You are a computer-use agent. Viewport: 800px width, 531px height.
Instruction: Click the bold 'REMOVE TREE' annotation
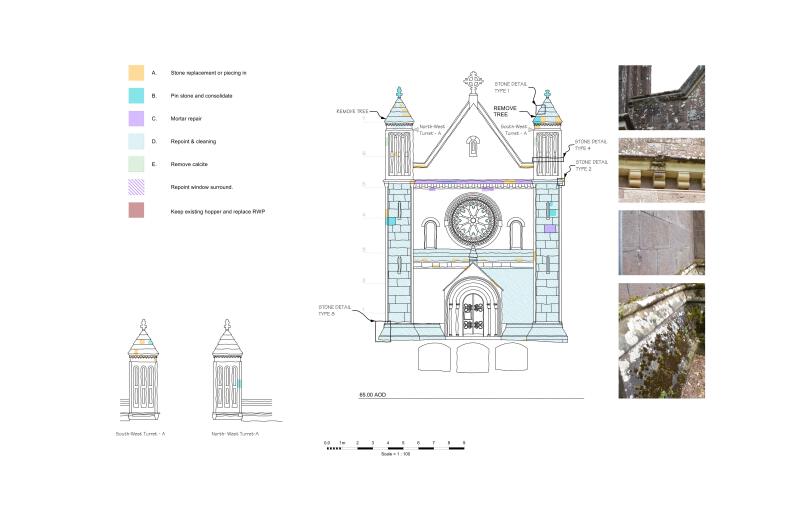(x=505, y=111)
